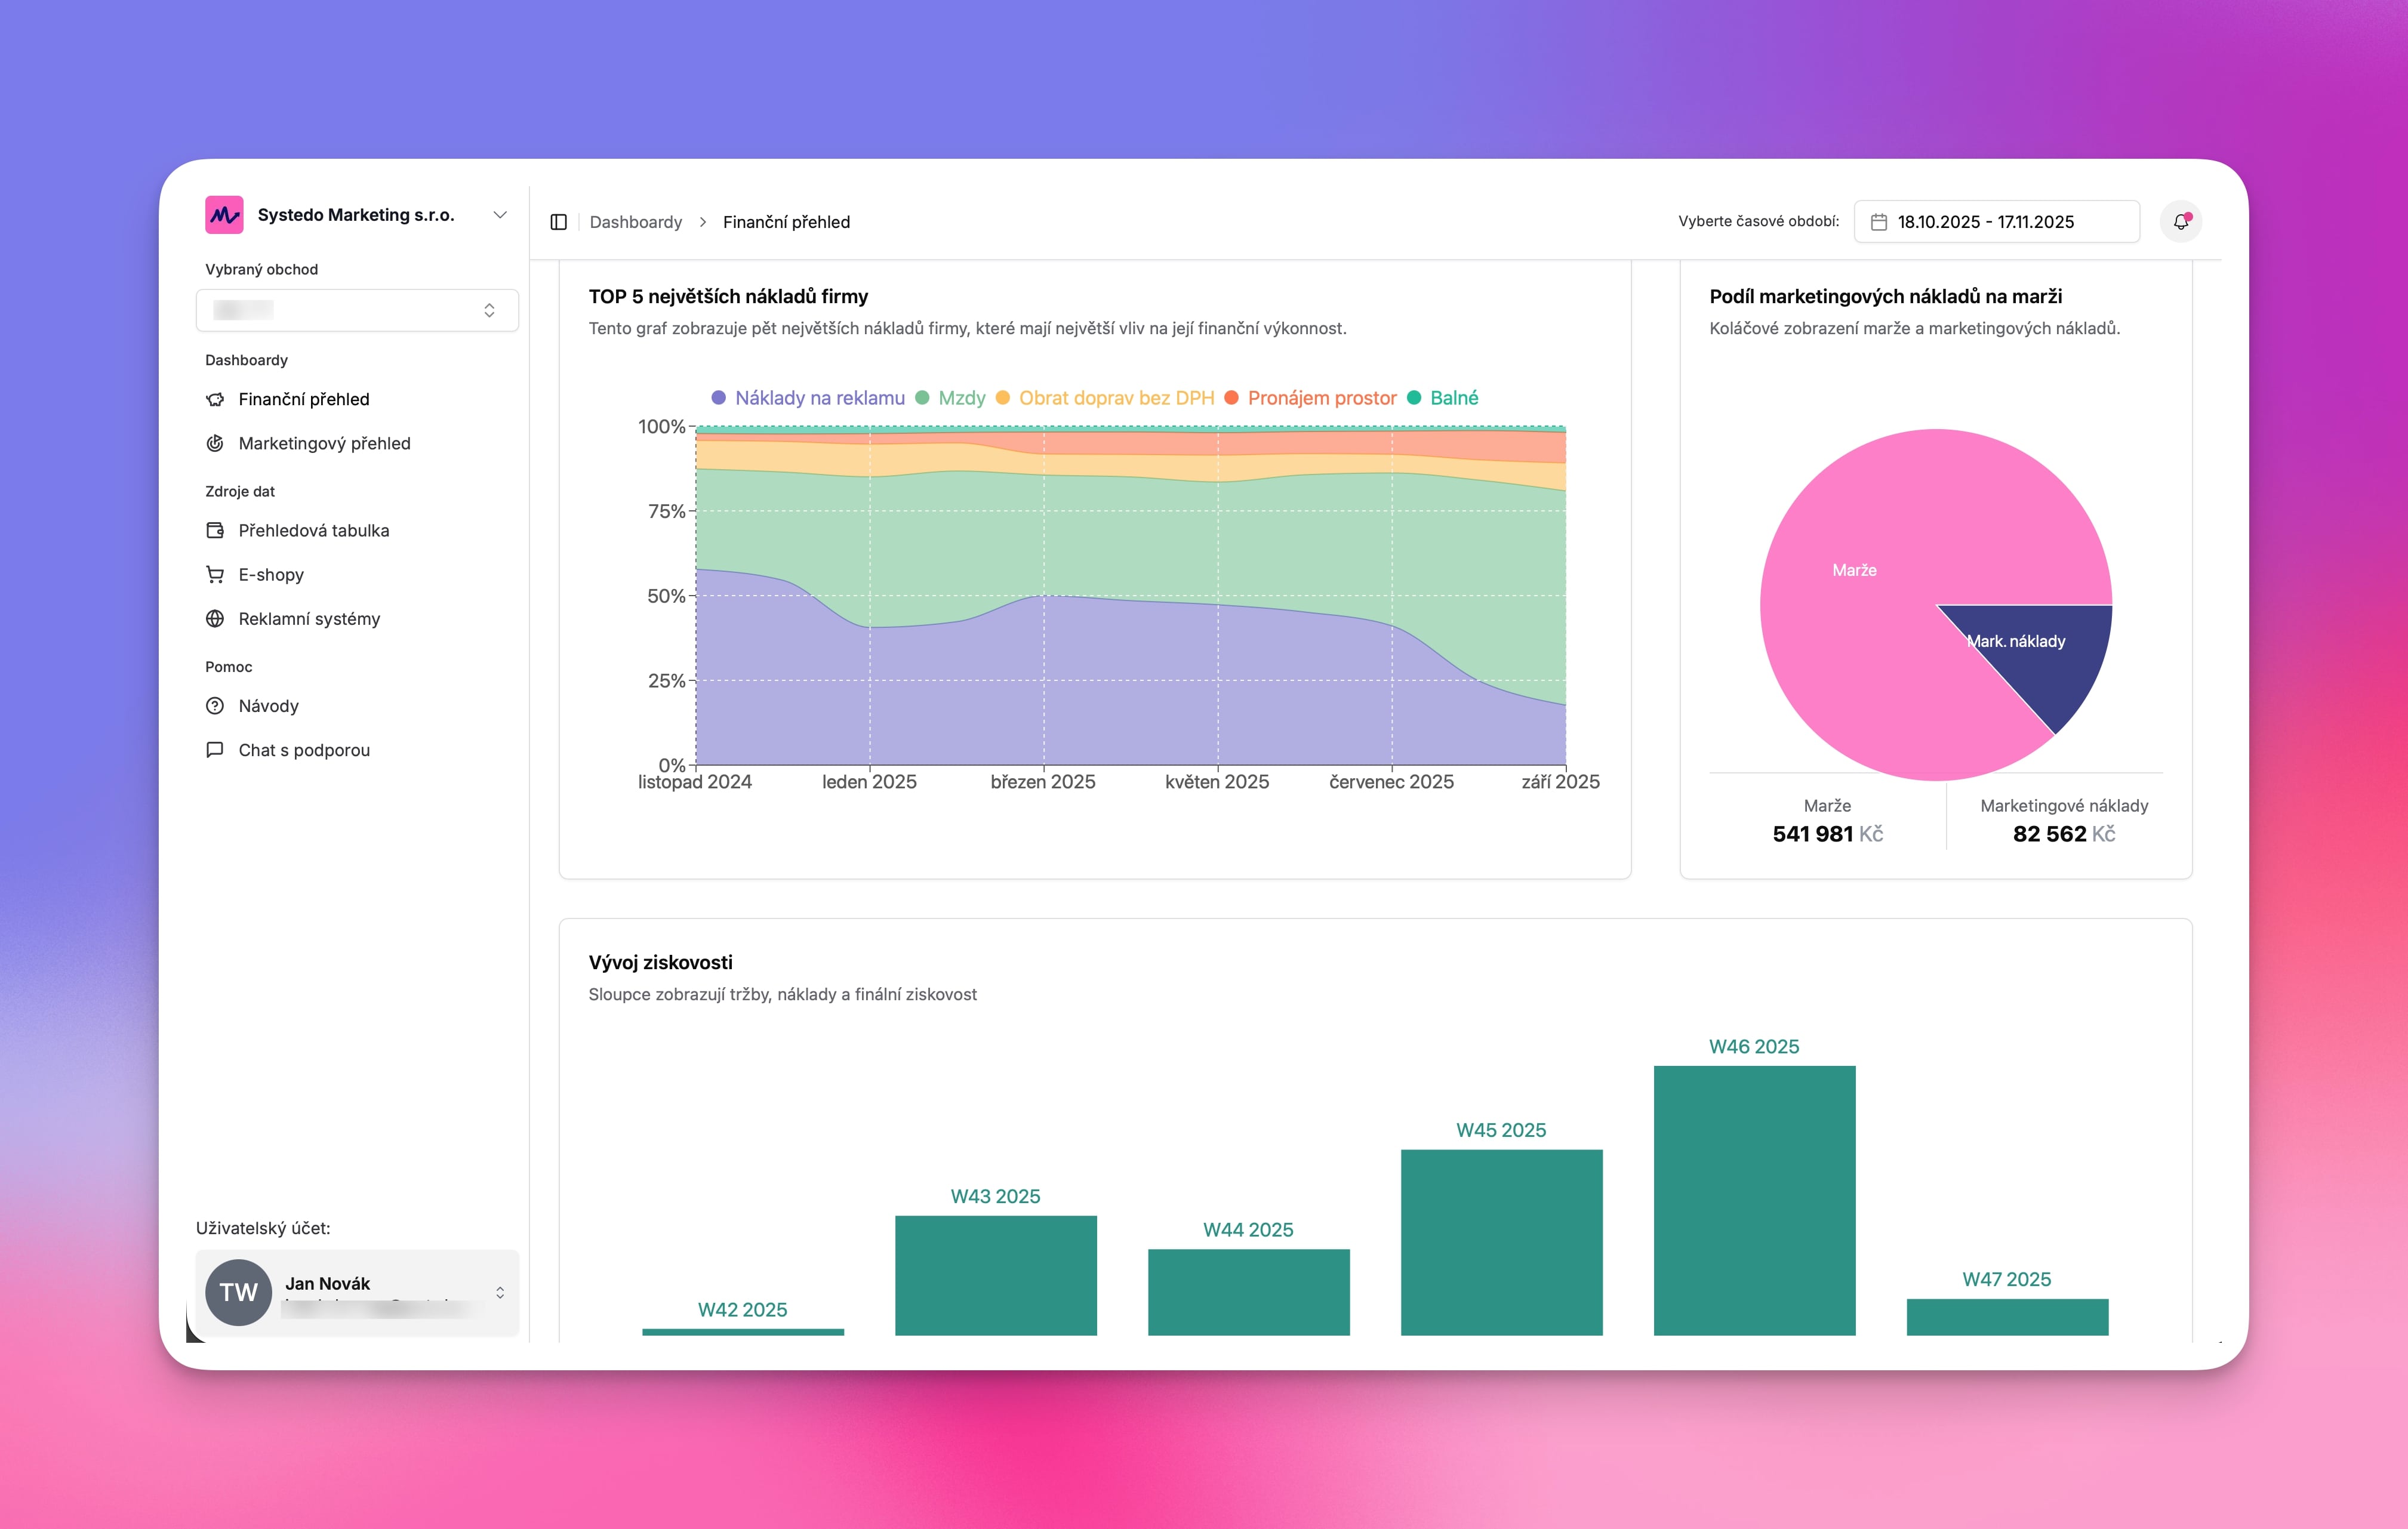Open the Vybraný obchod shop selector
This screenshot has height=1529, width=2408.
point(357,310)
